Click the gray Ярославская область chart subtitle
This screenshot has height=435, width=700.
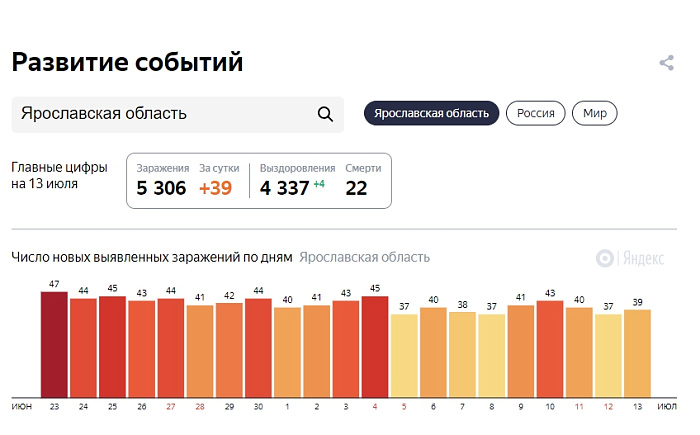(x=364, y=258)
